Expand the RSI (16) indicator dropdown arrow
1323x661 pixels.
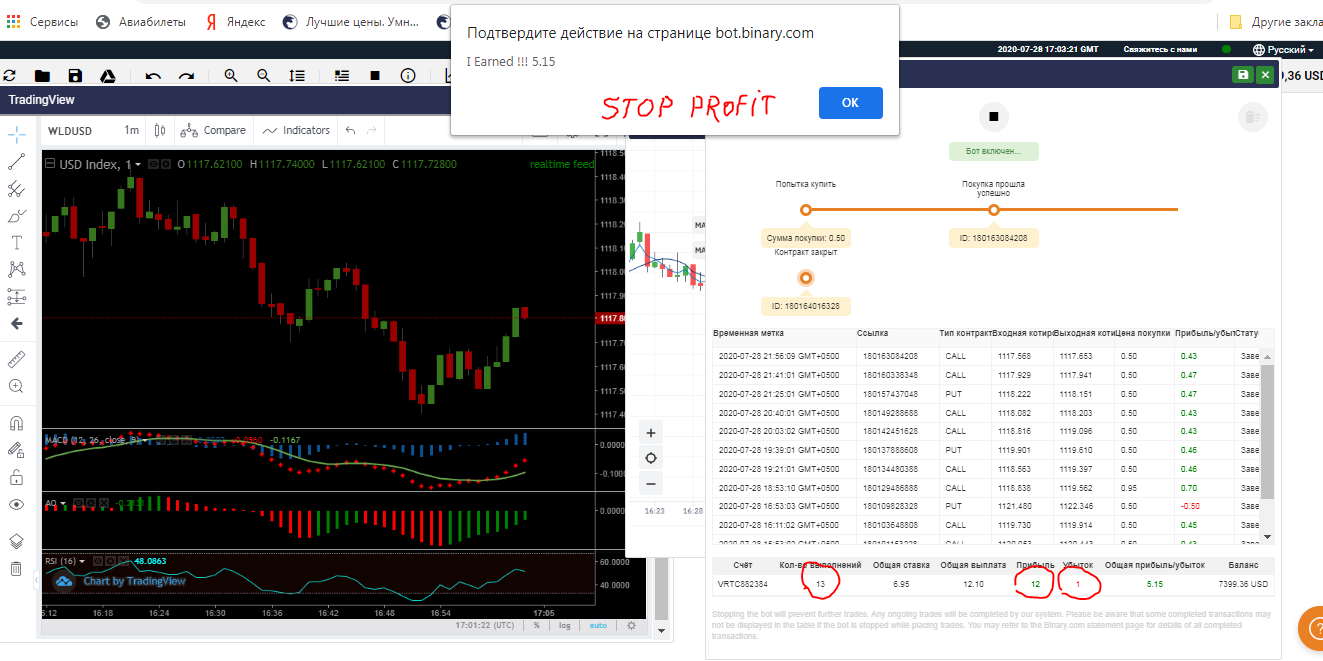84,561
